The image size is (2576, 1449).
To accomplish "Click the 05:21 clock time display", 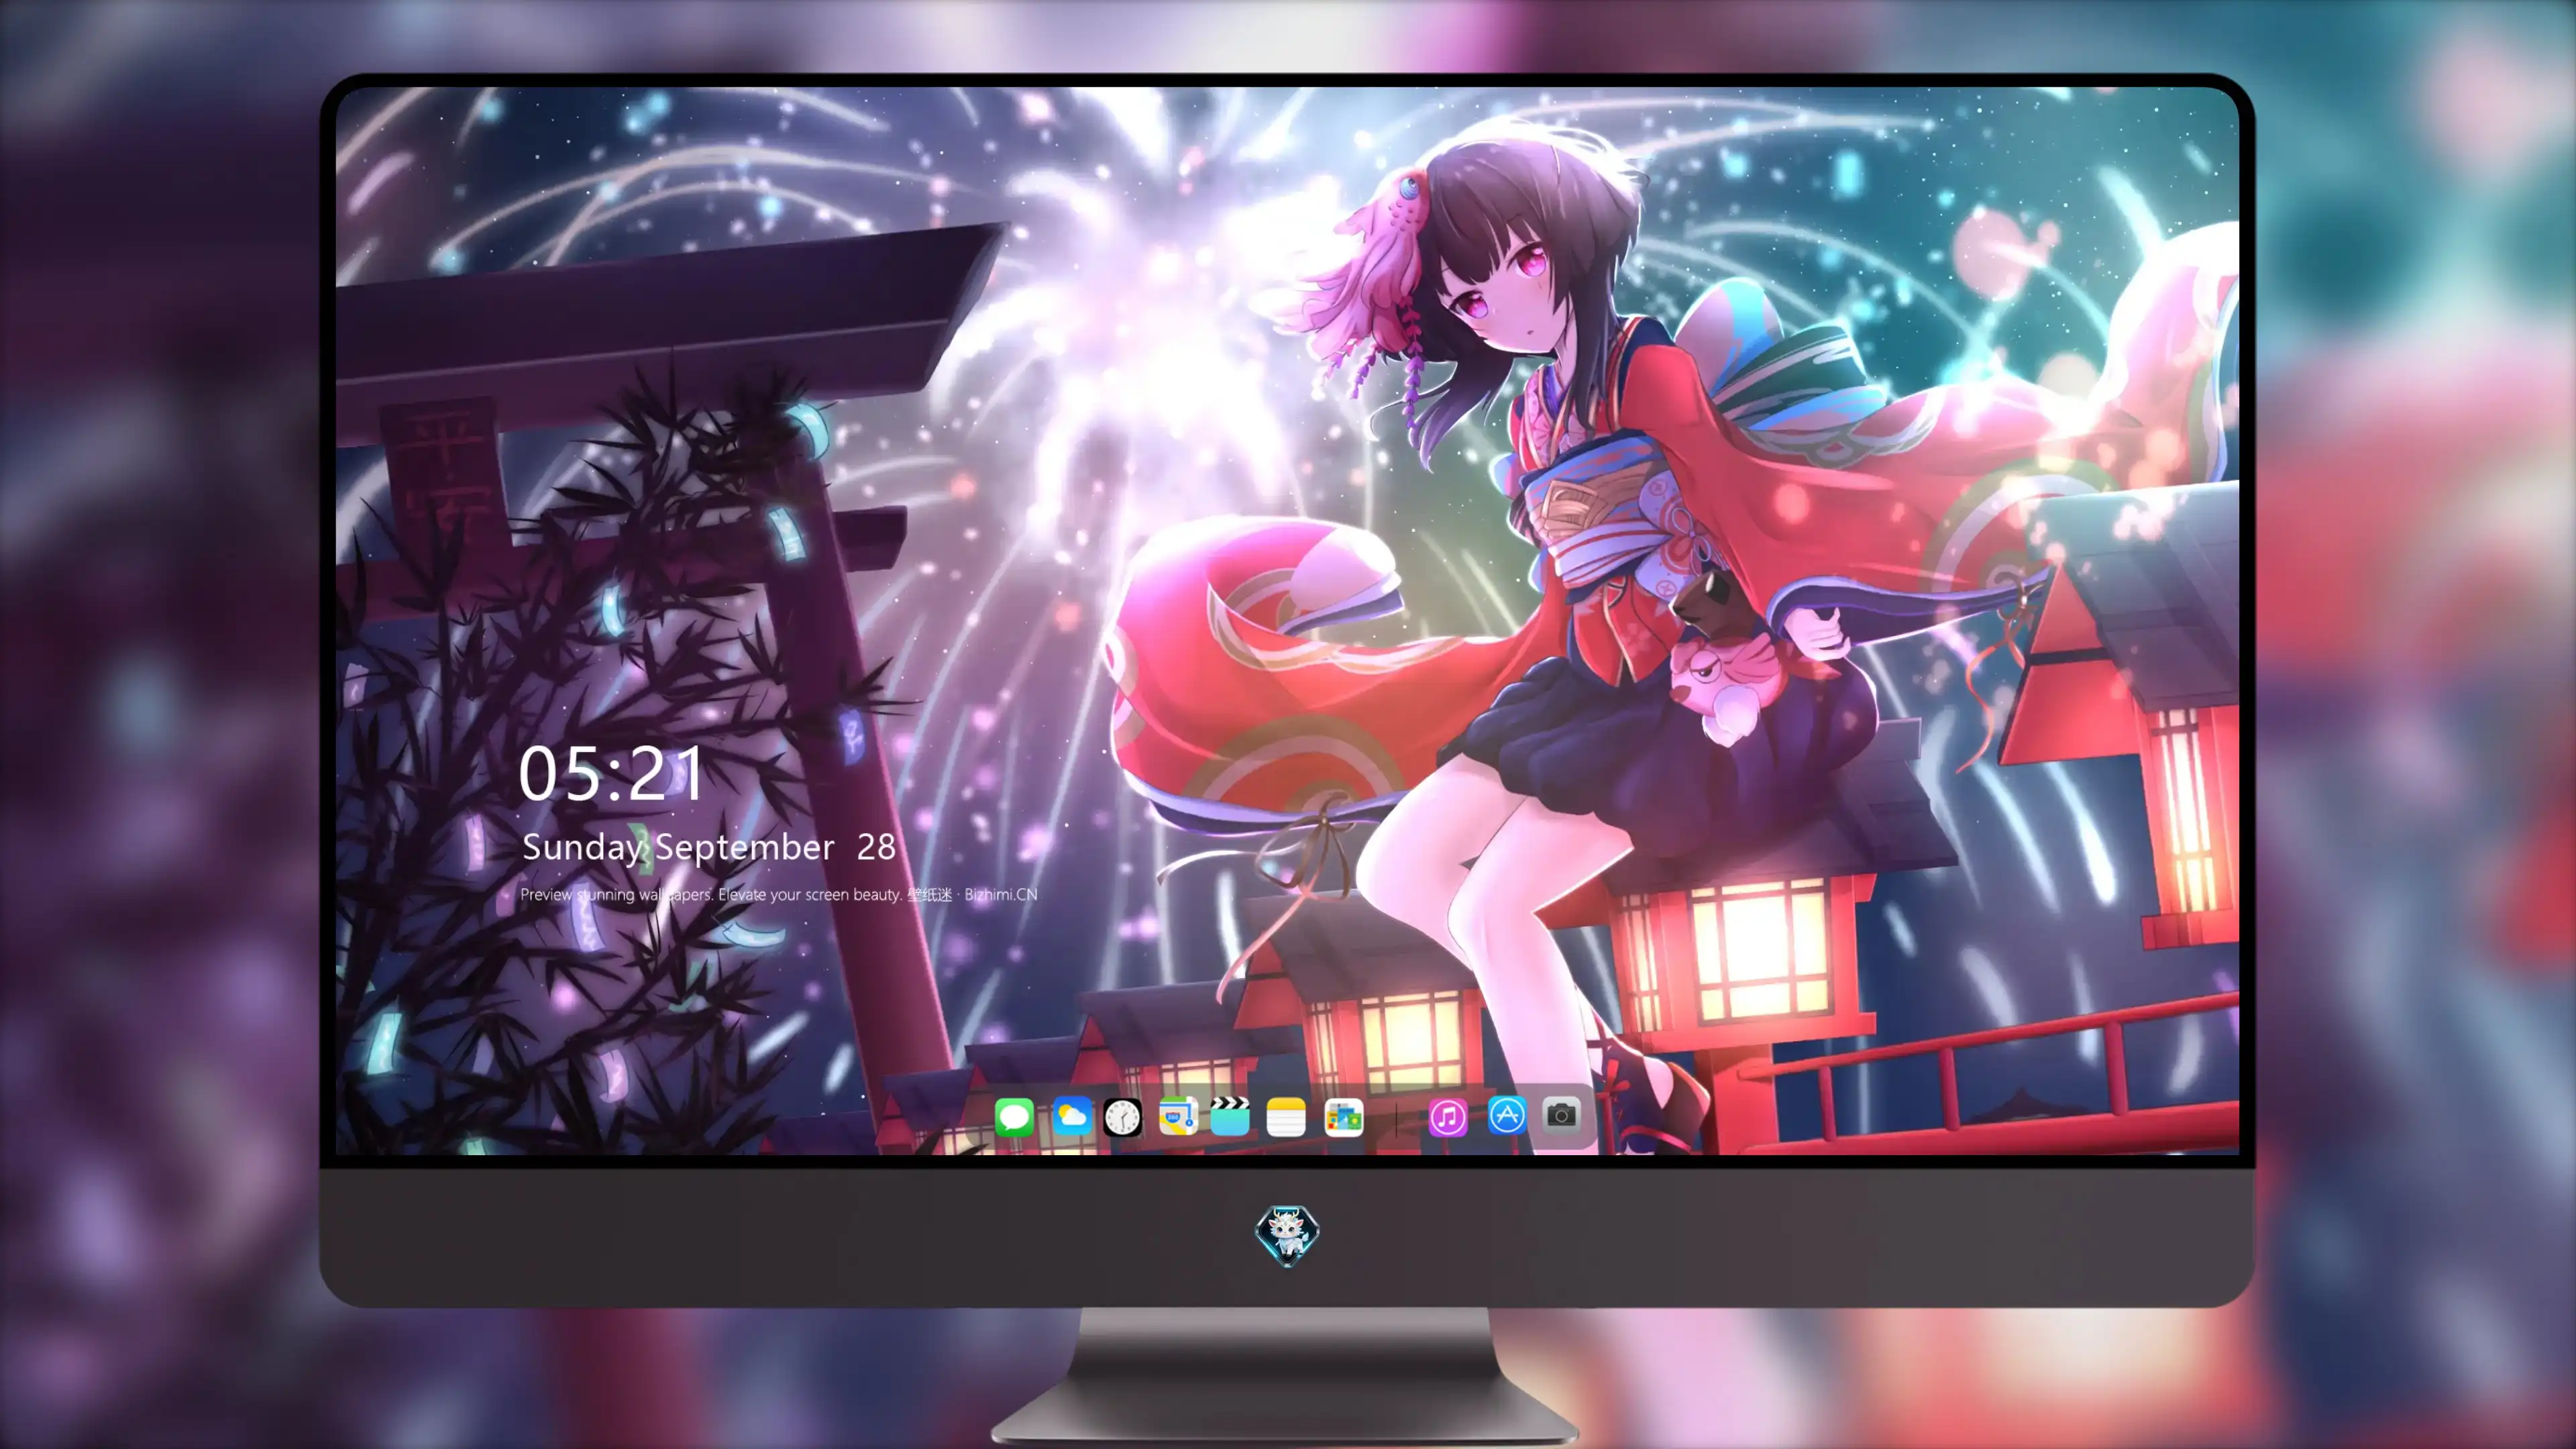I will click(x=611, y=774).
